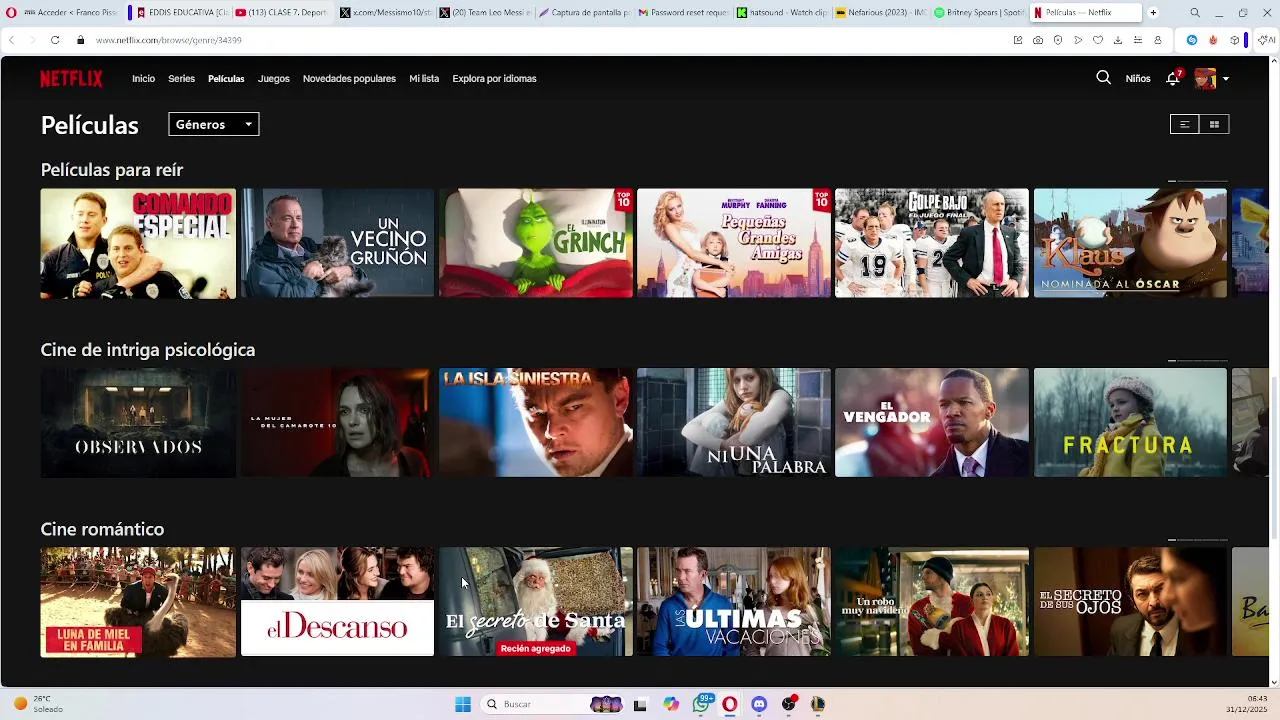Open Copilot from the taskbar
Viewport: 1280px width, 720px height.
coord(671,704)
